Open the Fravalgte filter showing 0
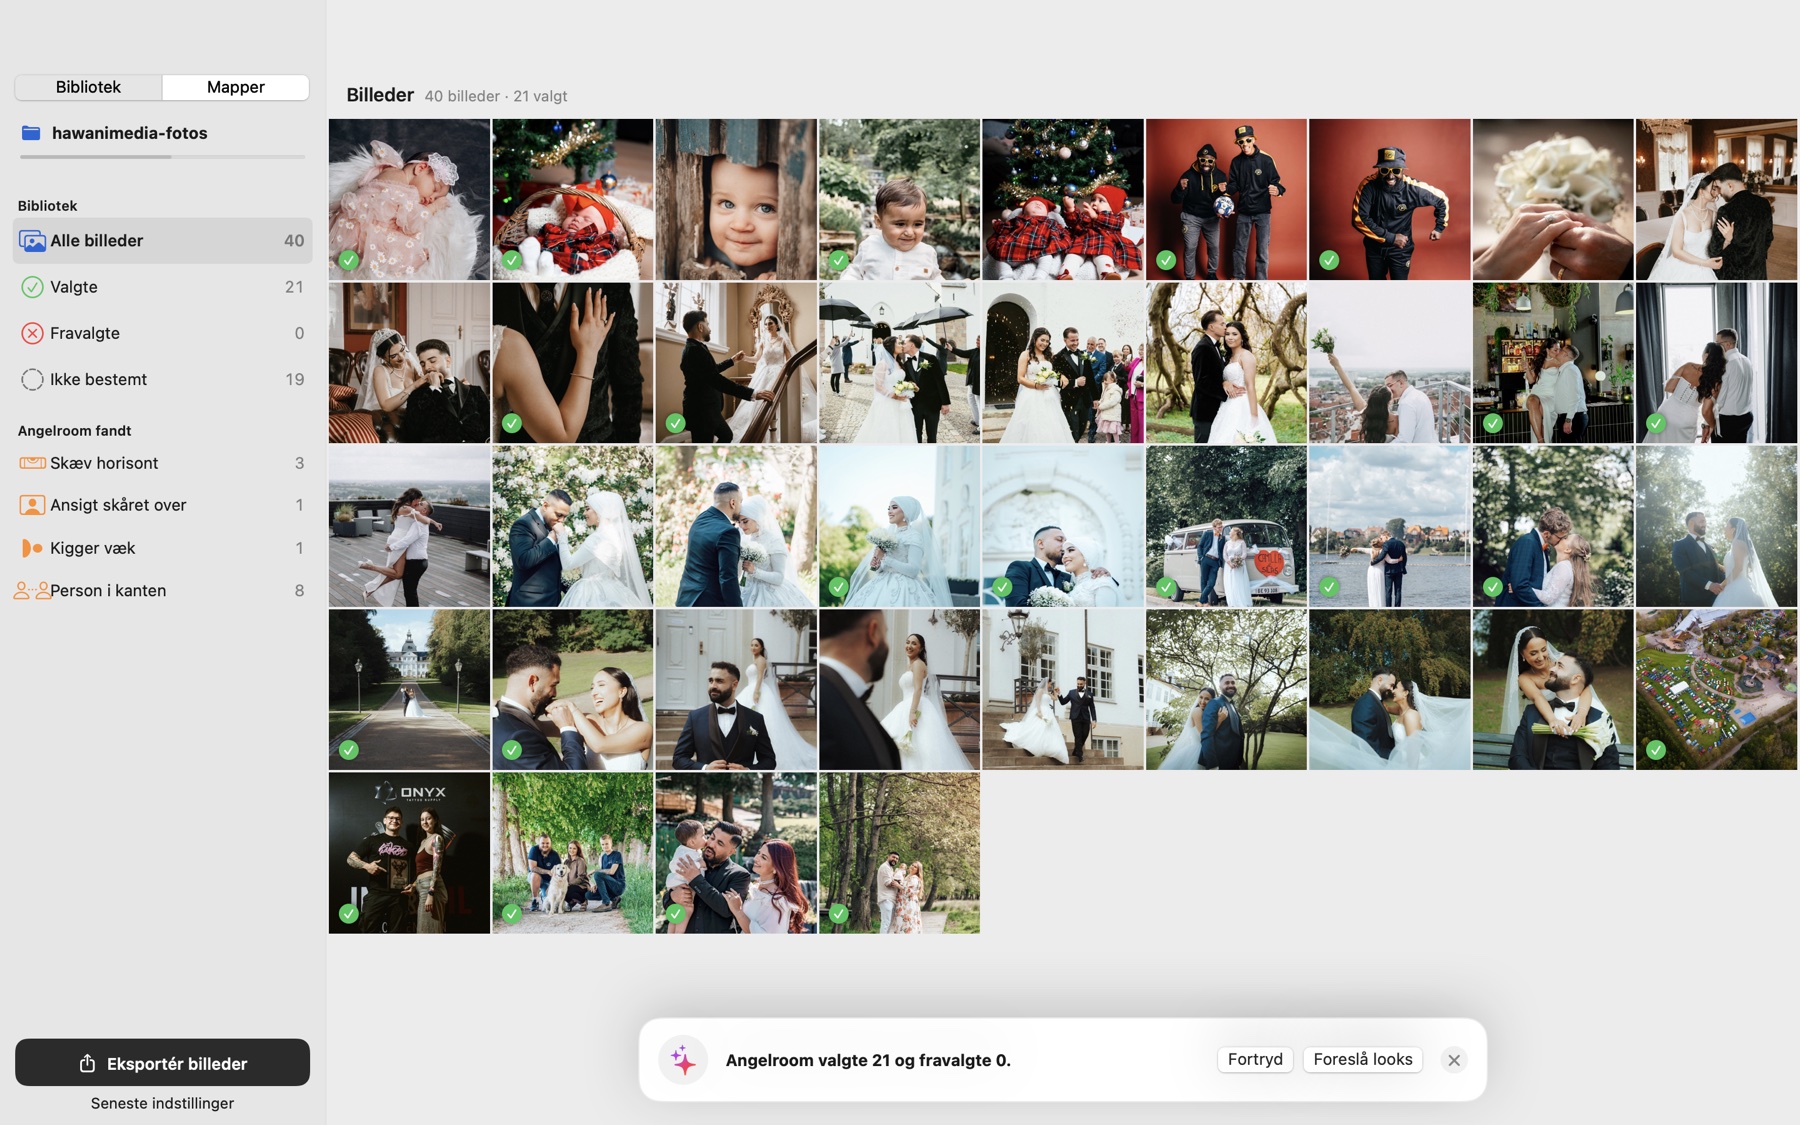 pyautogui.click(x=162, y=333)
